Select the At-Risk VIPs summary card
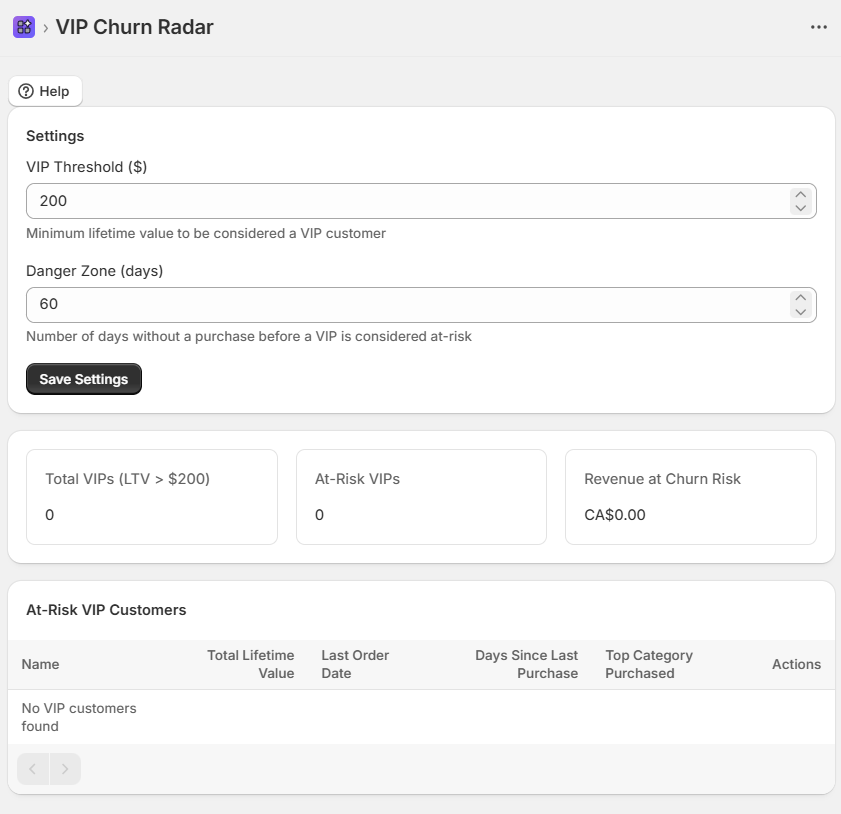The image size is (841, 814). [x=421, y=497]
